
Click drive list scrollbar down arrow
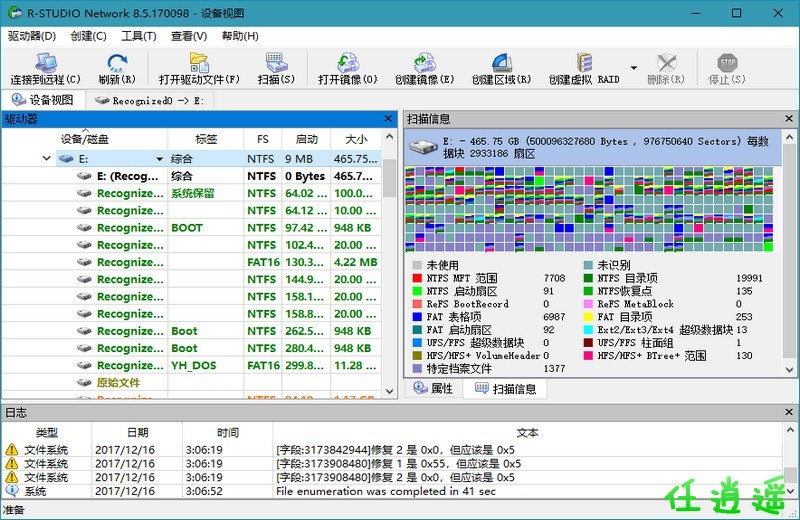(389, 391)
